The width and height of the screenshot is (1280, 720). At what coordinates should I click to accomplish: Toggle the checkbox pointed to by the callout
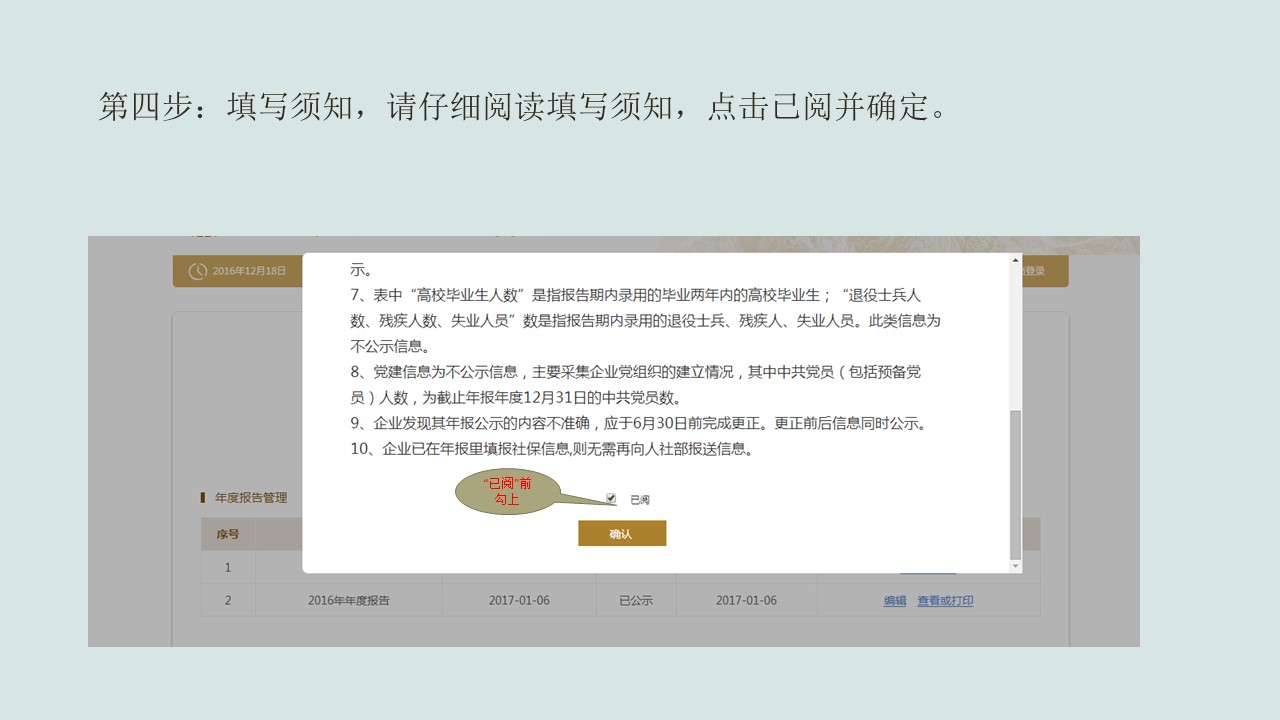coord(610,497)
